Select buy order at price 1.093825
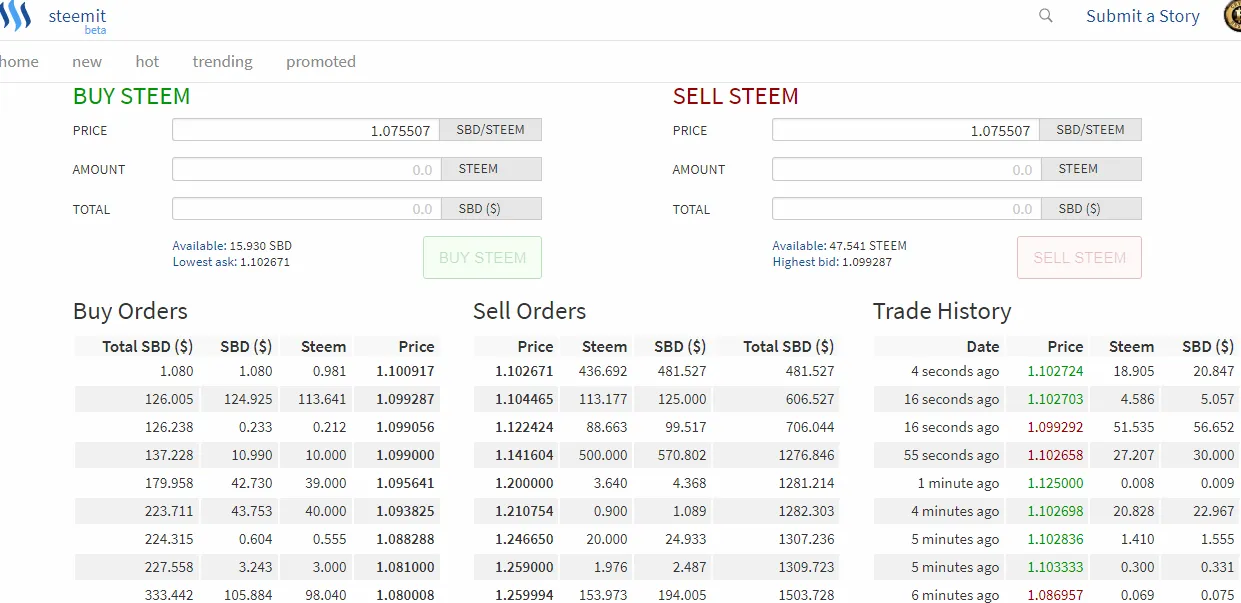 (x=257, y=511)
